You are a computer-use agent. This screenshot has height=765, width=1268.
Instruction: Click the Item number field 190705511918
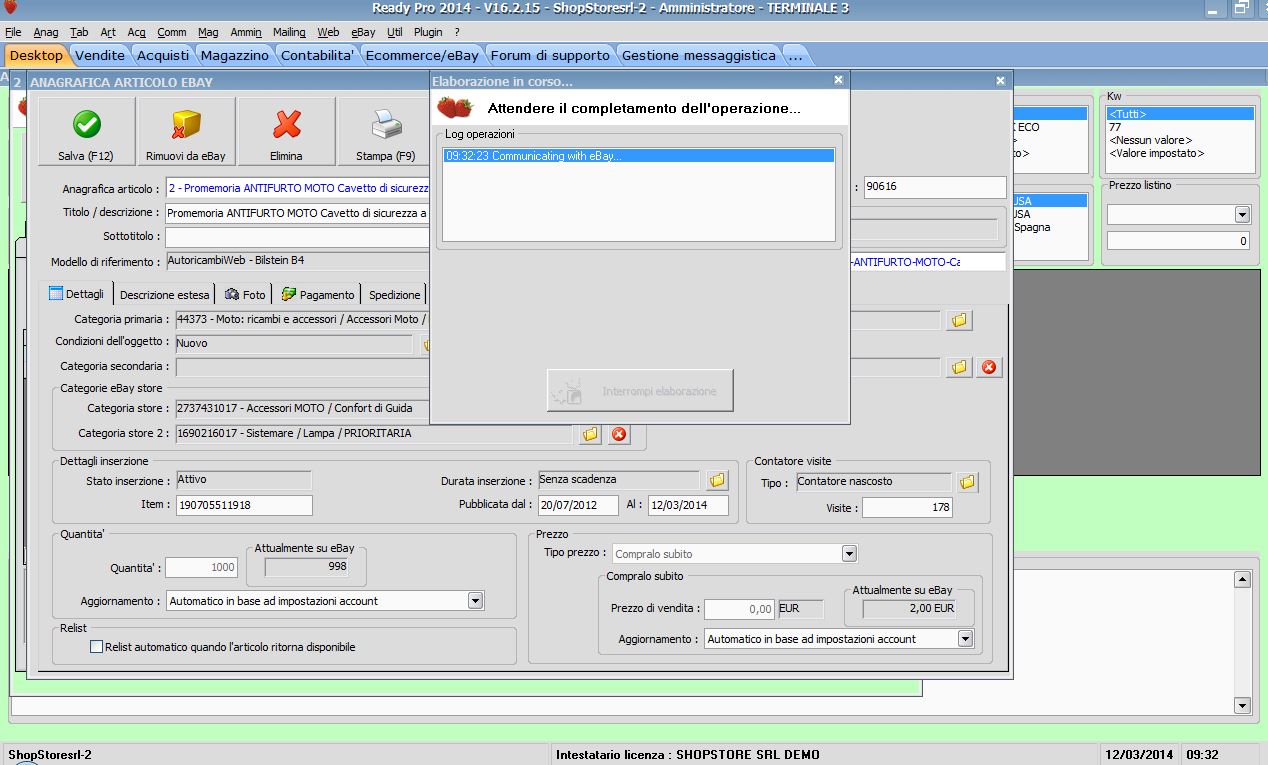(244, 505)
